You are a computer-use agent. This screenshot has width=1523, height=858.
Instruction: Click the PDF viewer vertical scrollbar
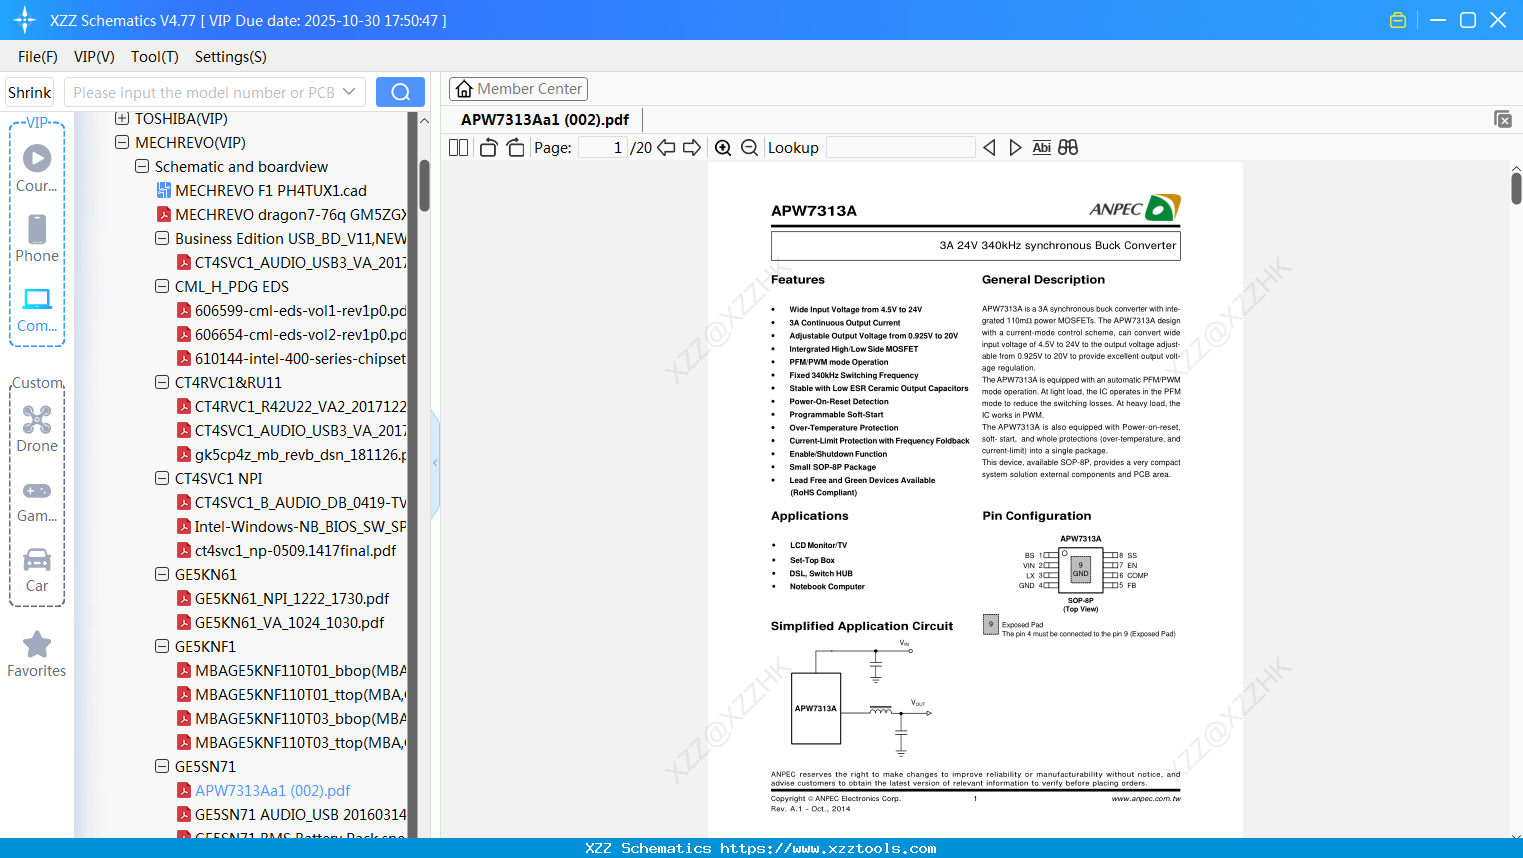pos(1516,188)
